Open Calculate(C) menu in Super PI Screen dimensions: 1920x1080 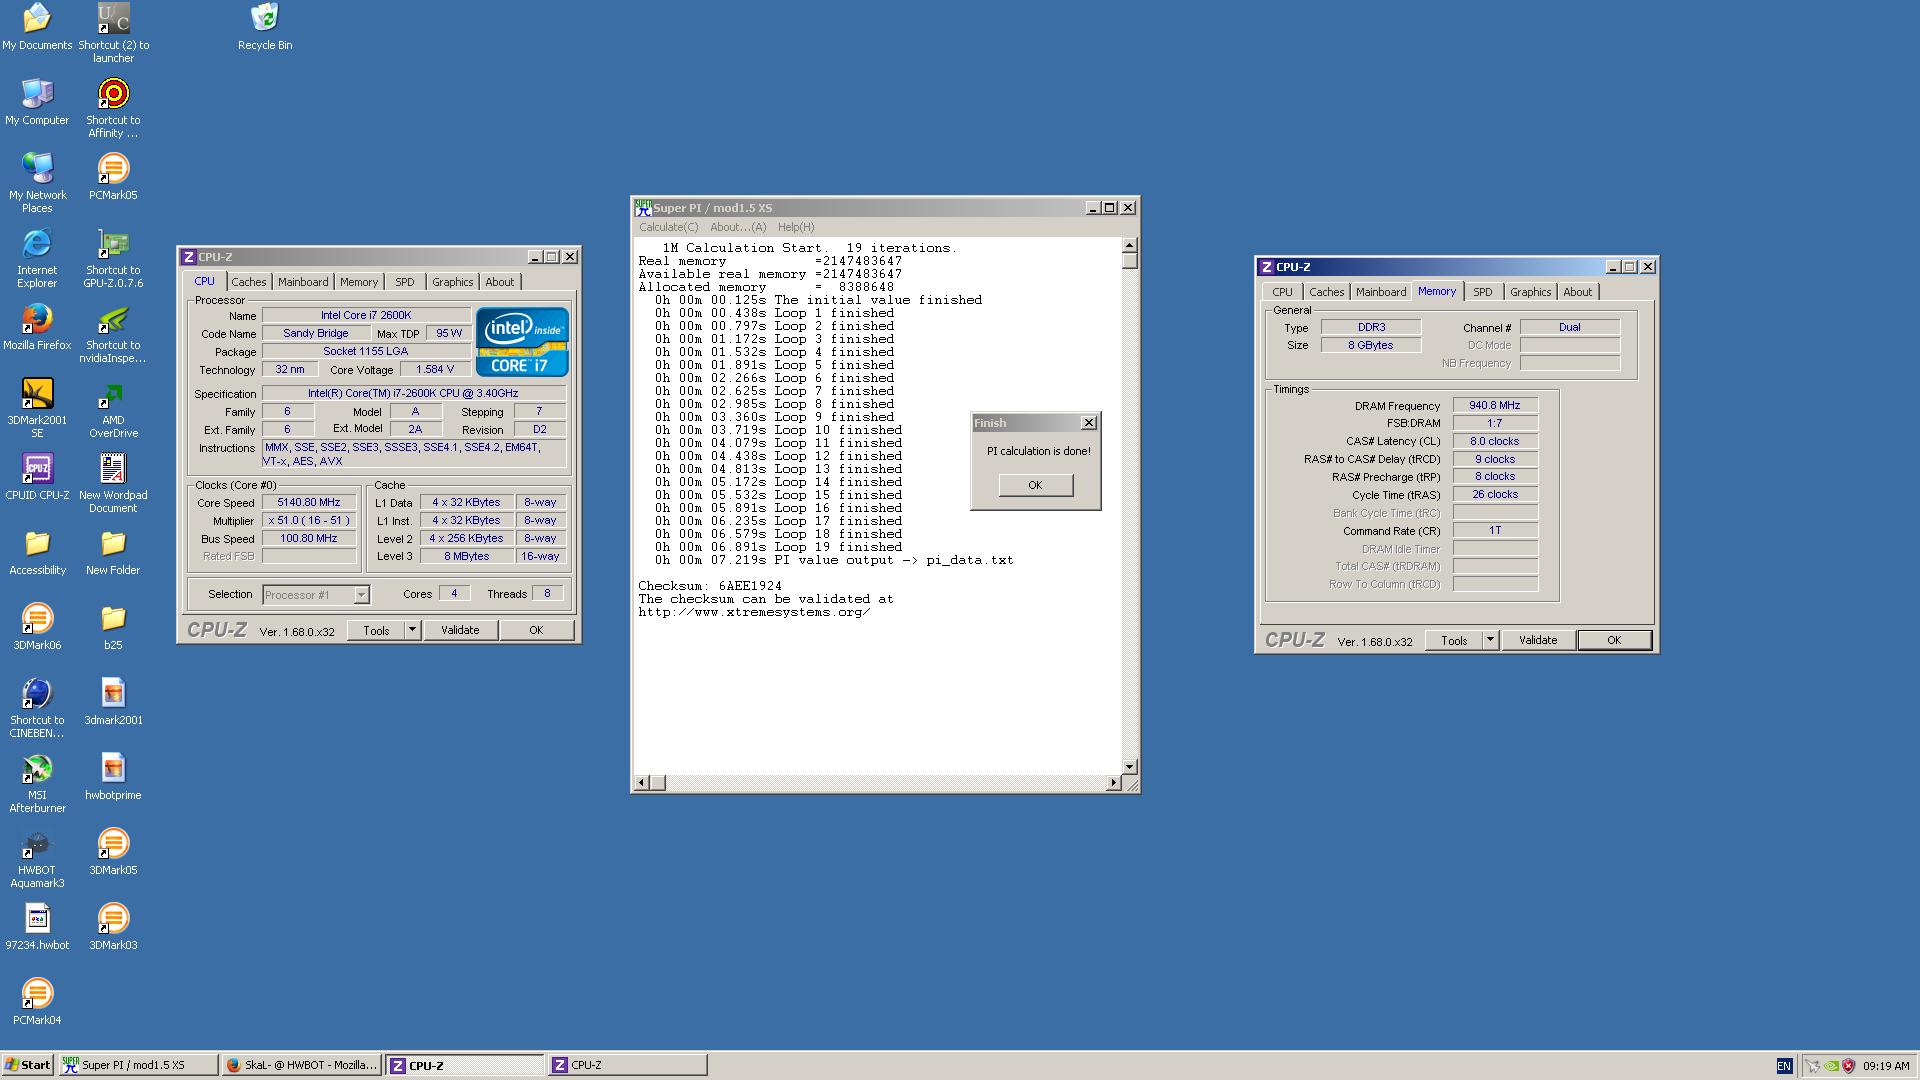669,227
